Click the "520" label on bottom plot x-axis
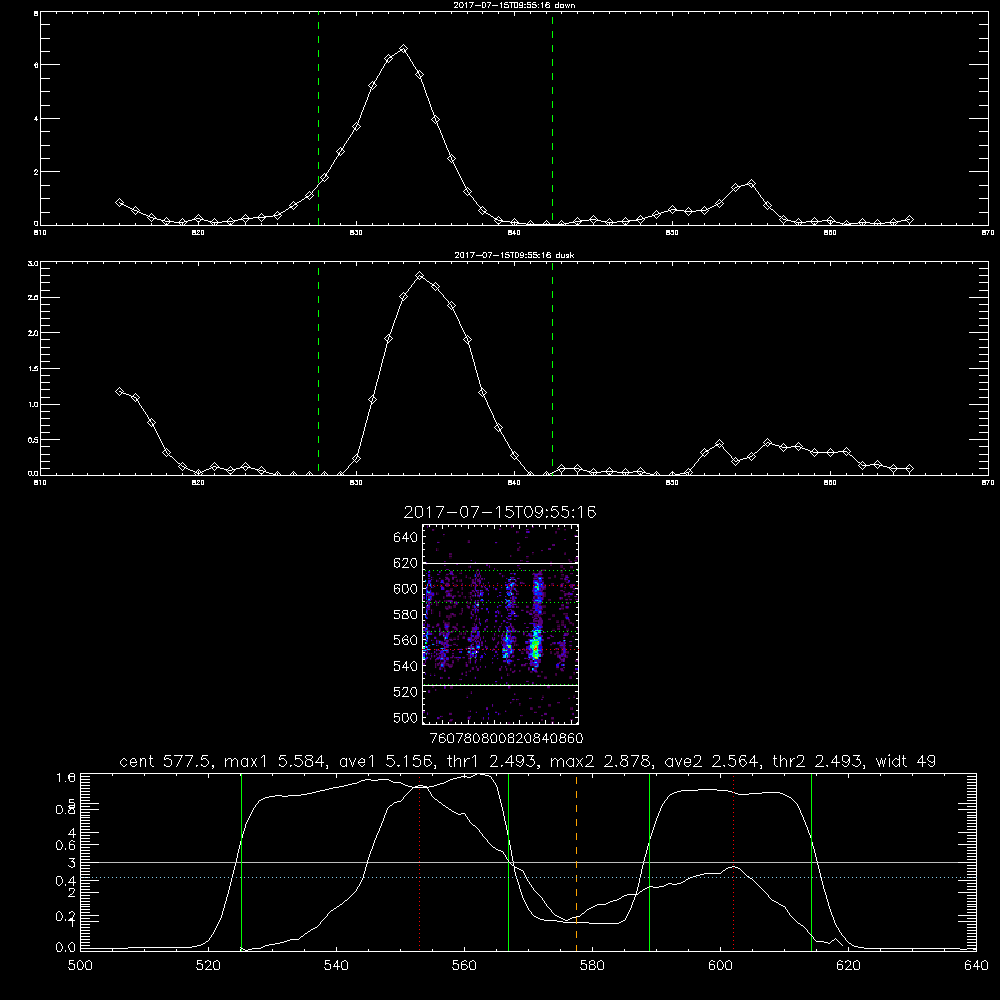Image resolution: width=1000 pixels, height=1000 pixels. [x=208, y=966]
